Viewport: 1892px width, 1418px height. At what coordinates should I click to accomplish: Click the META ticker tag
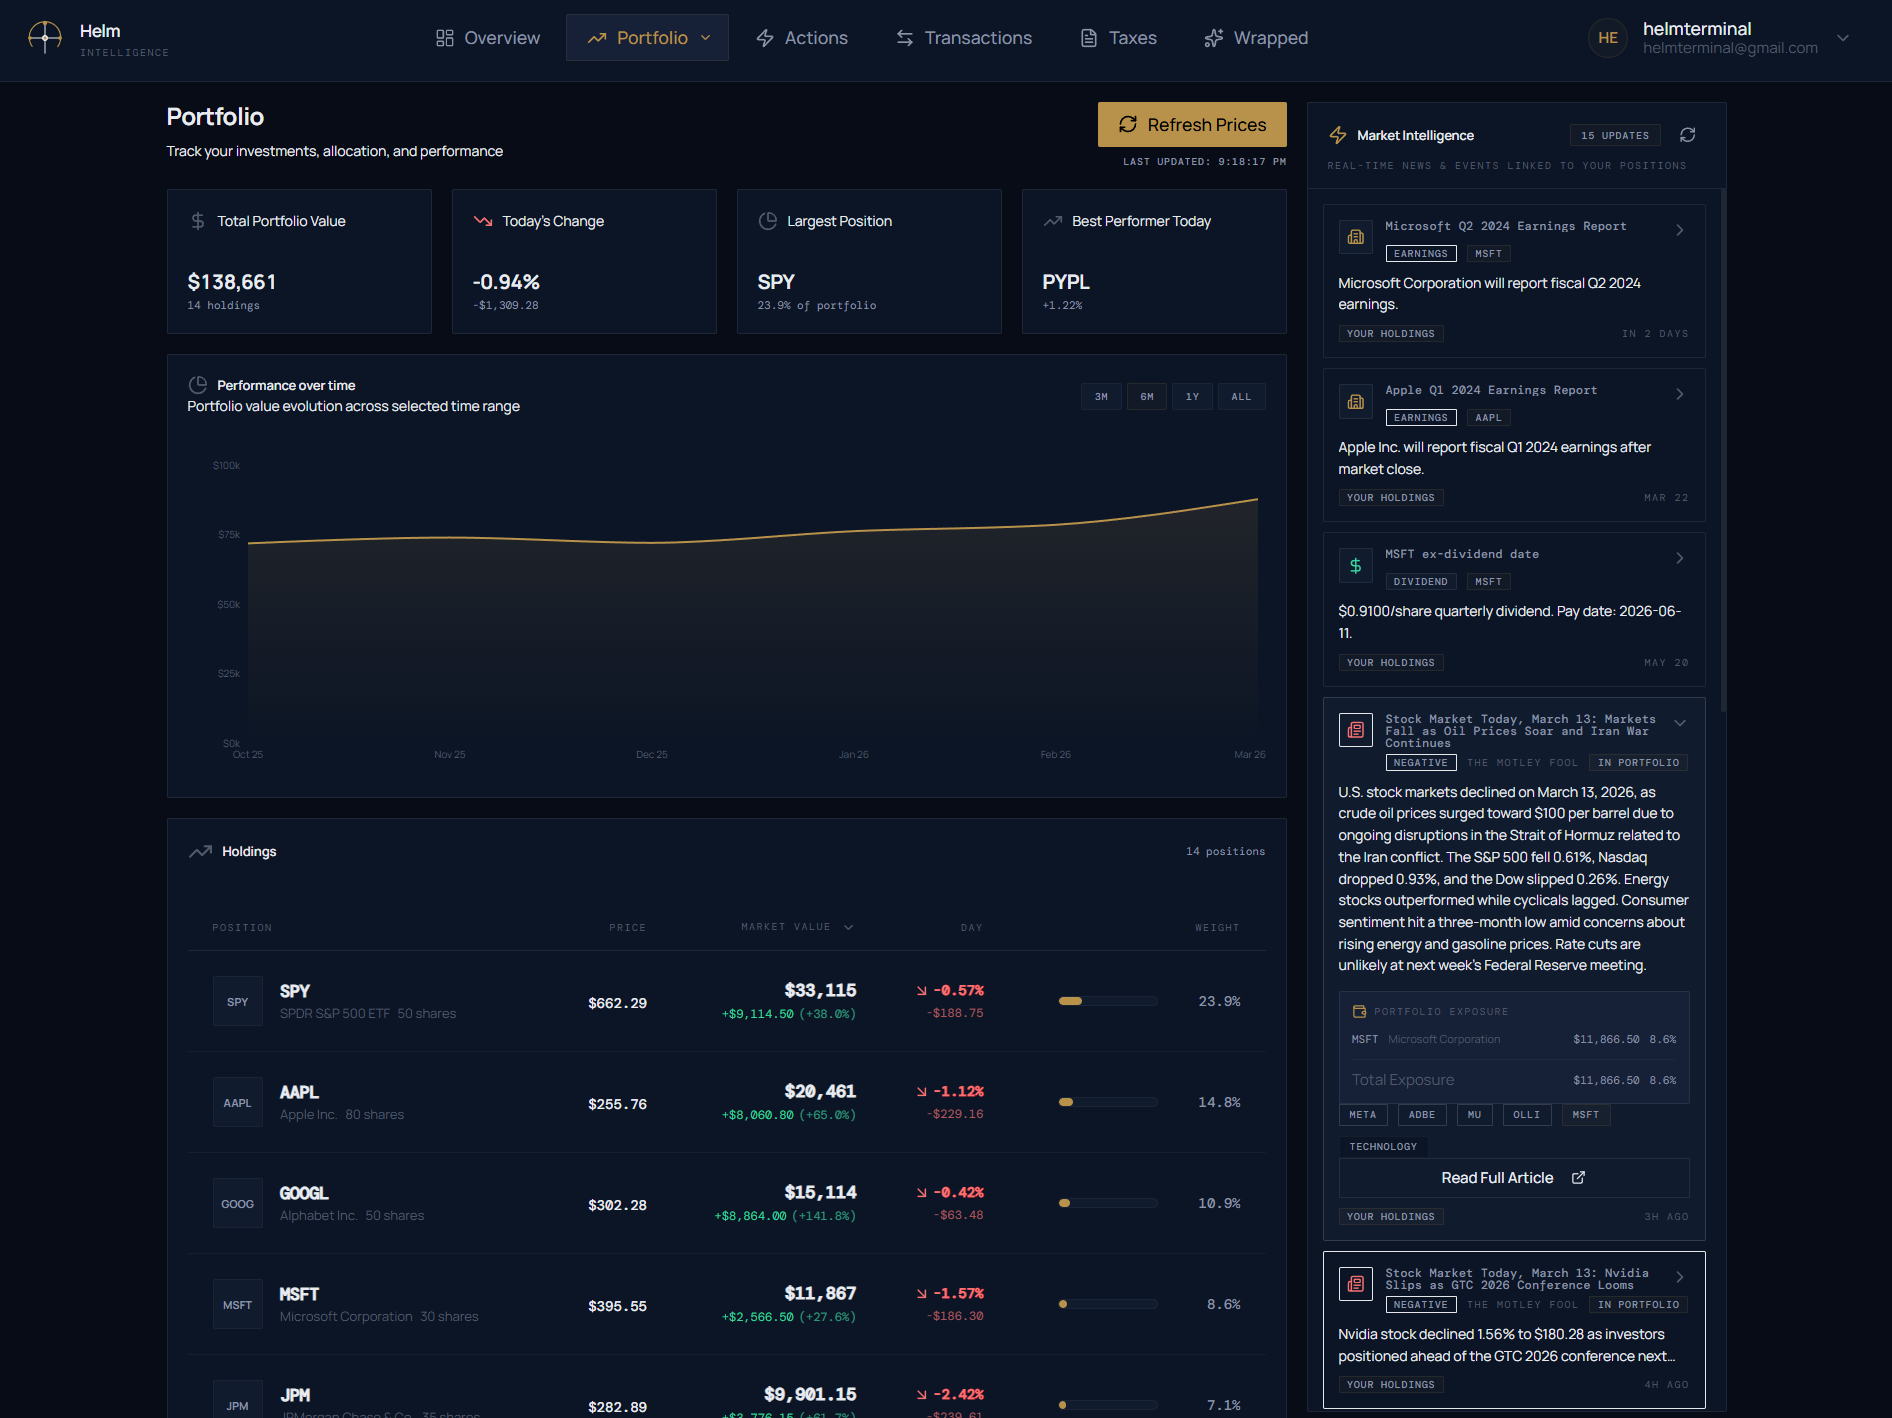coord(1363,1115)
